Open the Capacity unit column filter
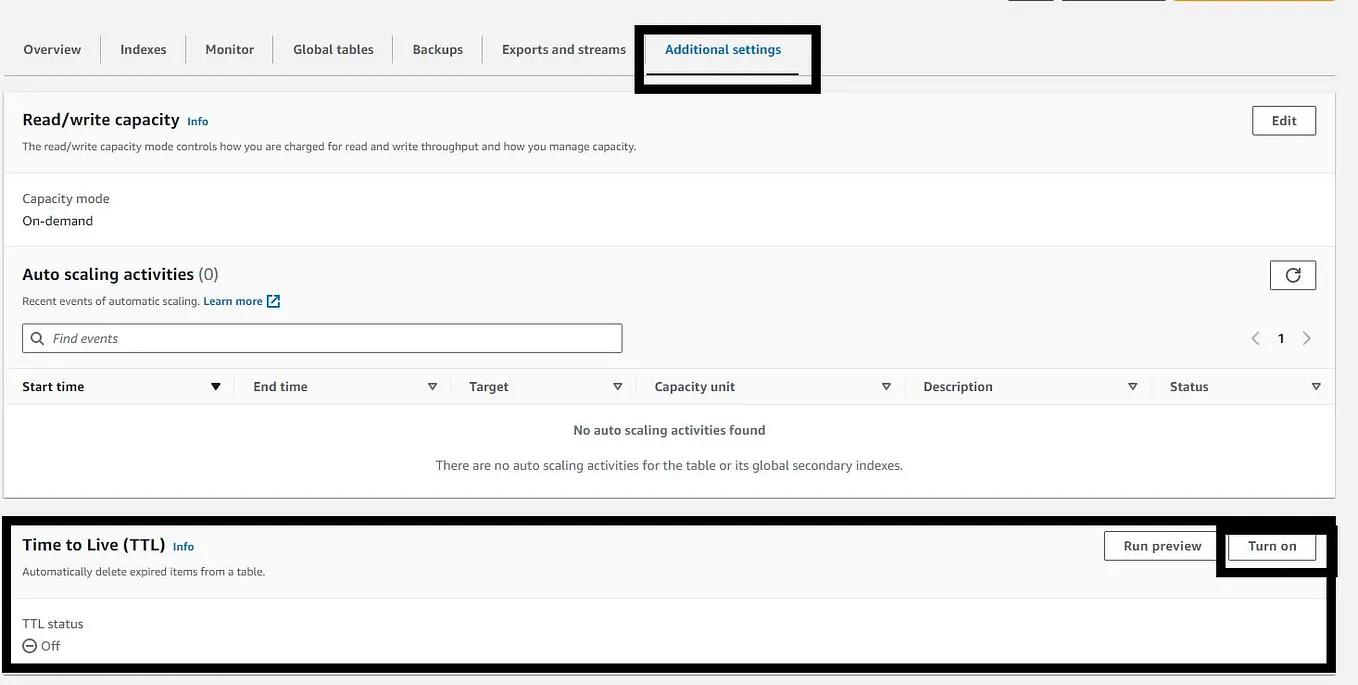Image resolution: width=1358 pixels, height=685 pixels. pos(886,386)
